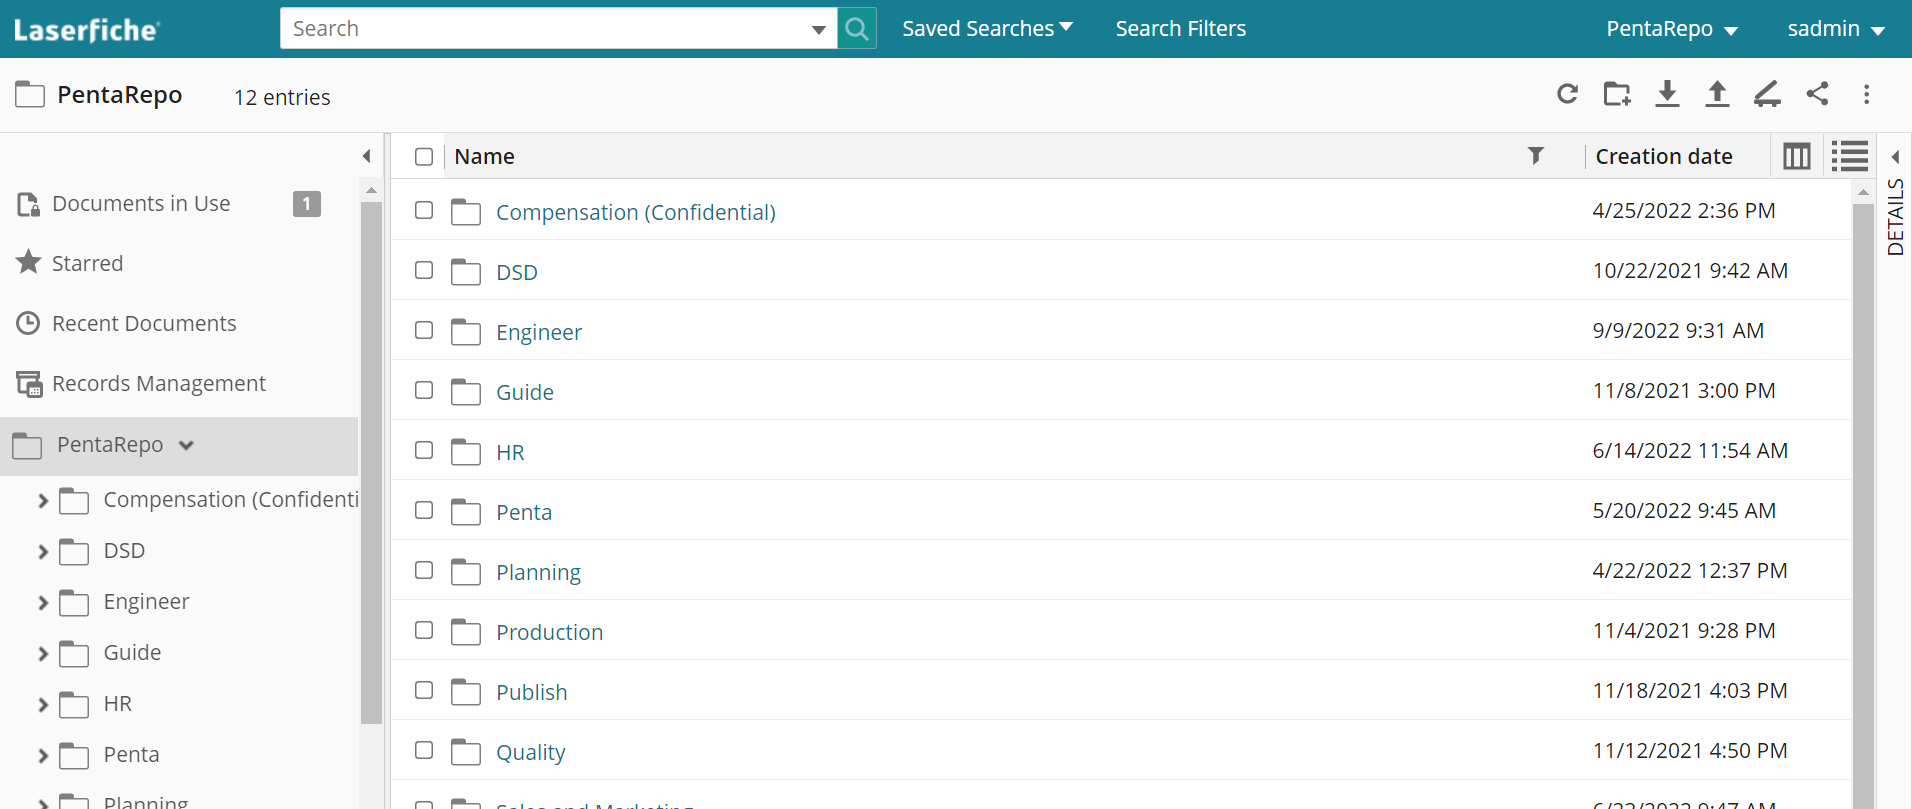Open Documents in Use in sidebar
Image resolution: width=1912 pixels, height=809 pixels.
[x=141, y=203]
